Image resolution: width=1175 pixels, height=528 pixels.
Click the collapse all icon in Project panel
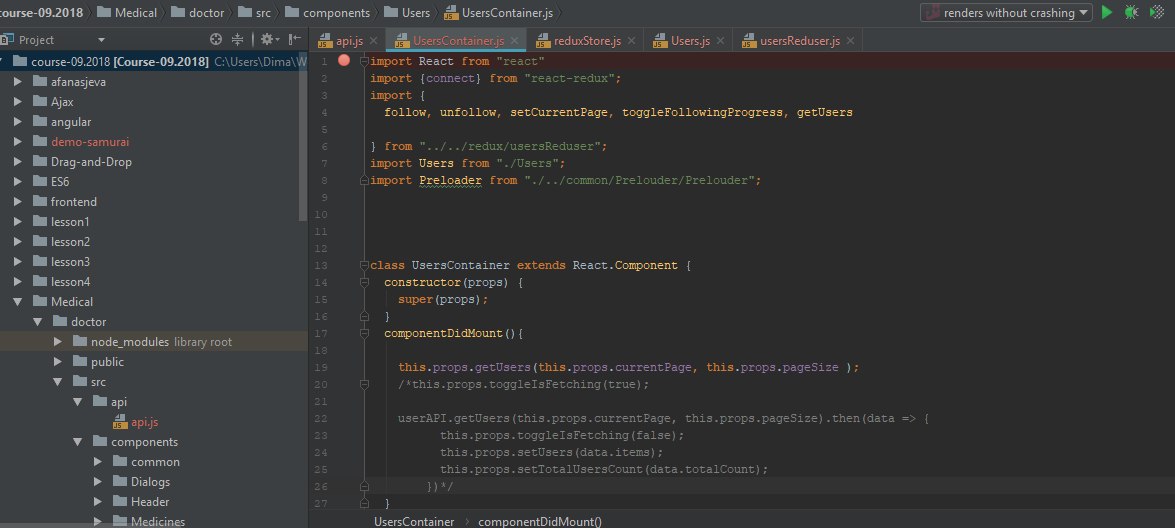point(238,40)
